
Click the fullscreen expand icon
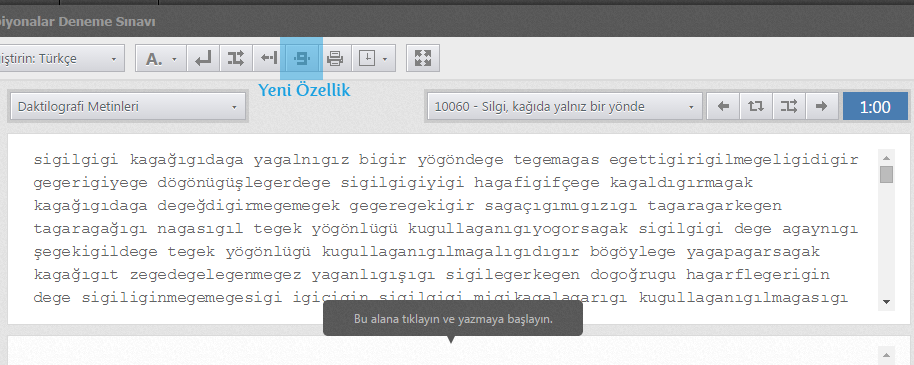423,58
